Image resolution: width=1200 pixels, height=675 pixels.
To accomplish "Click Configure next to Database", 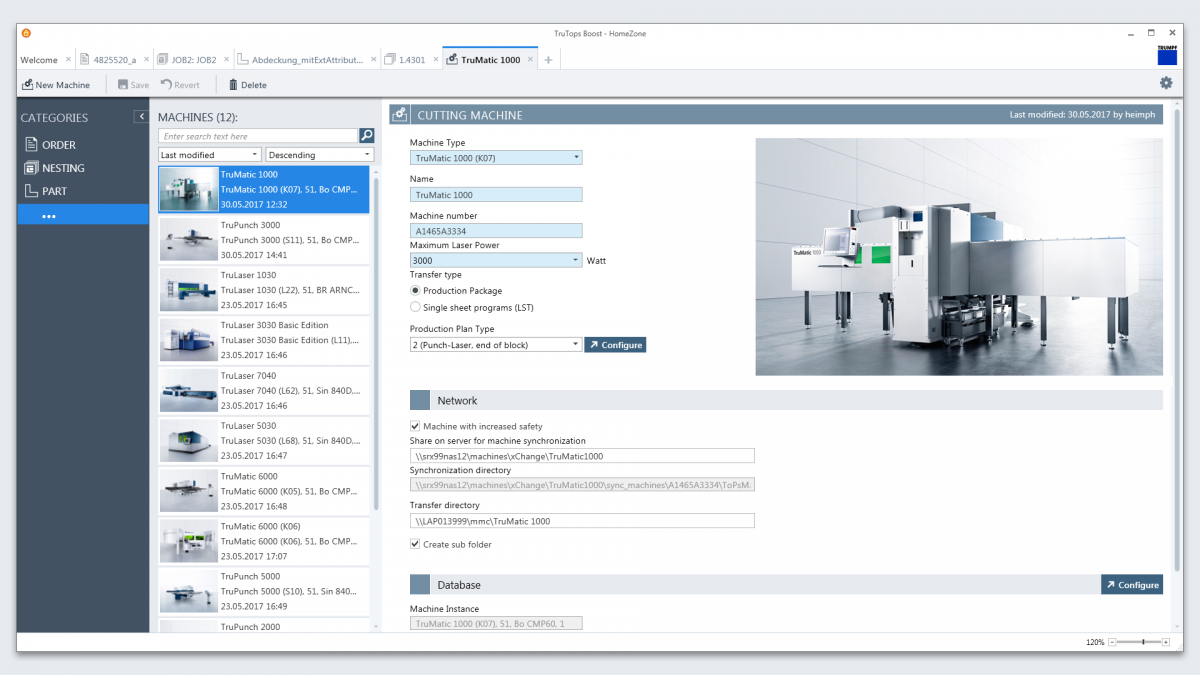I will pos(1131,584).
